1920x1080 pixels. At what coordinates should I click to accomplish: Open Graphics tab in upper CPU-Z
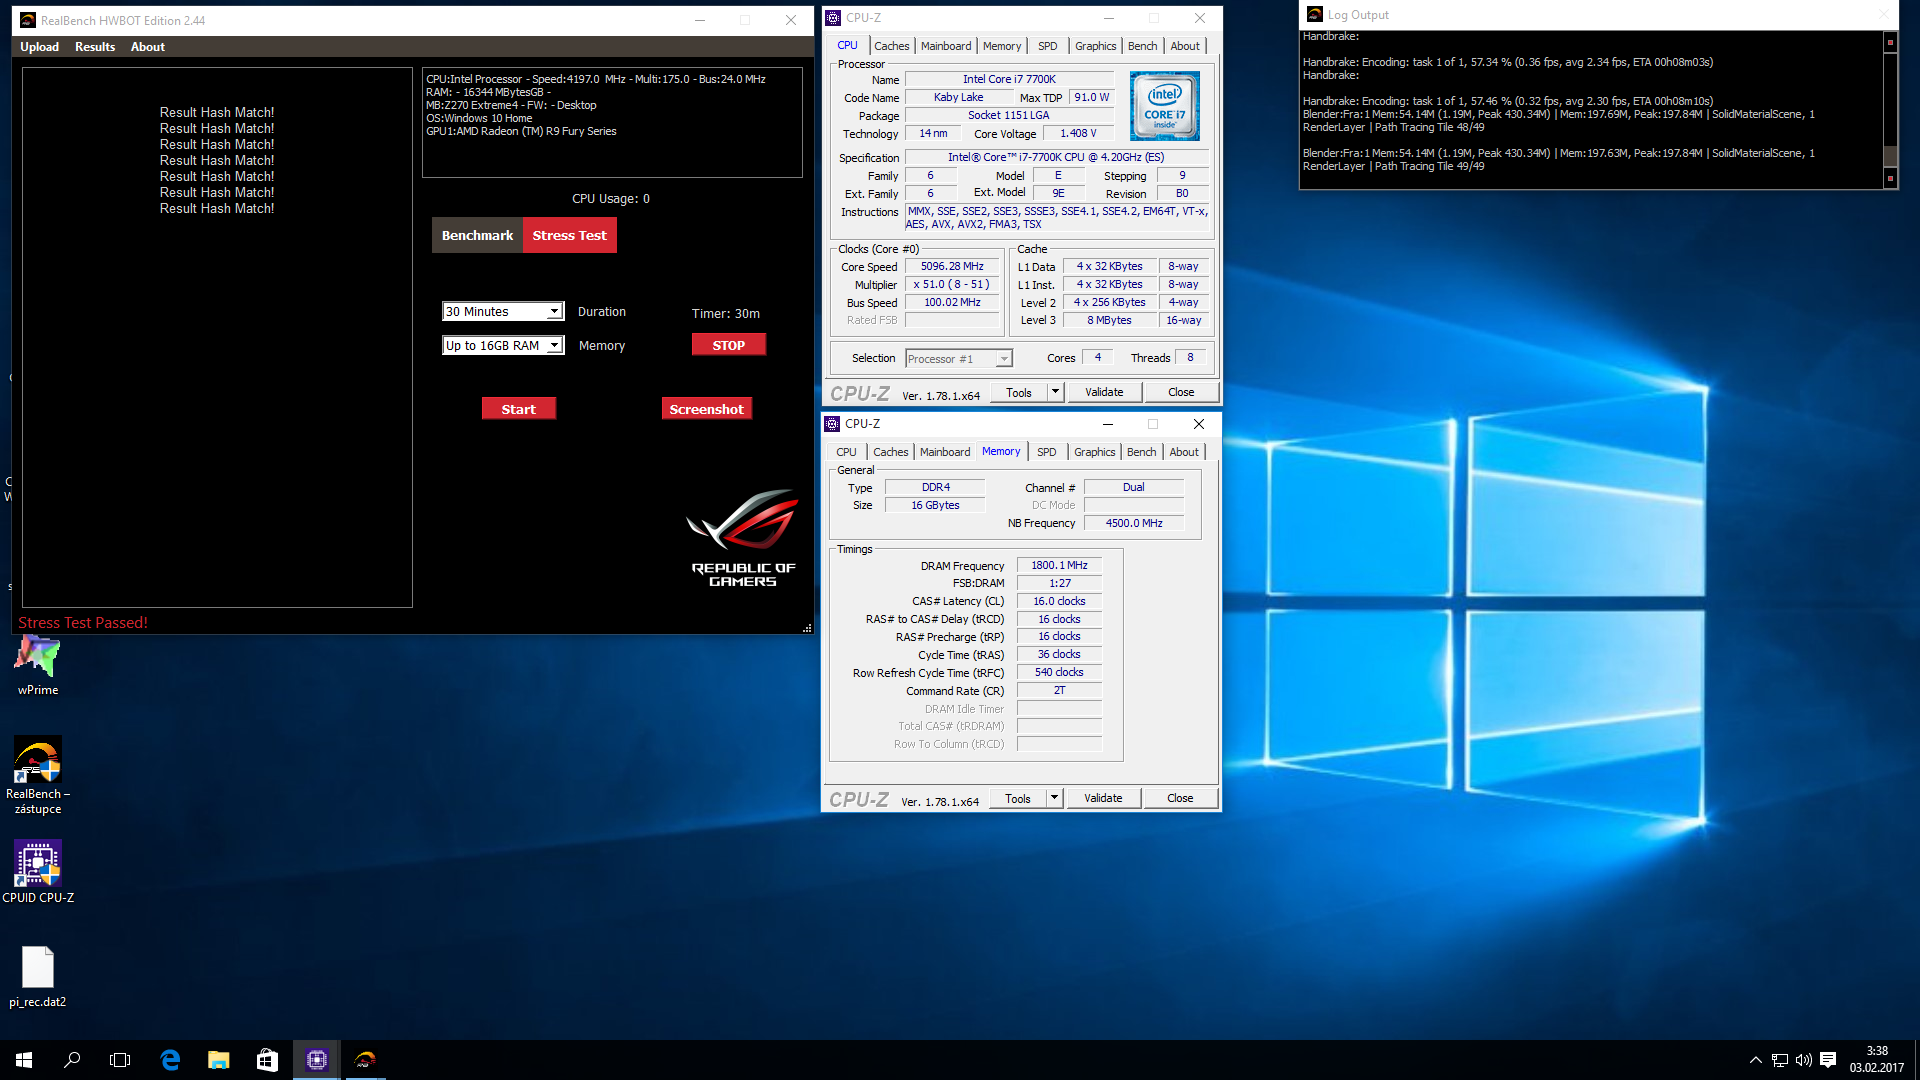[1095, 46]
